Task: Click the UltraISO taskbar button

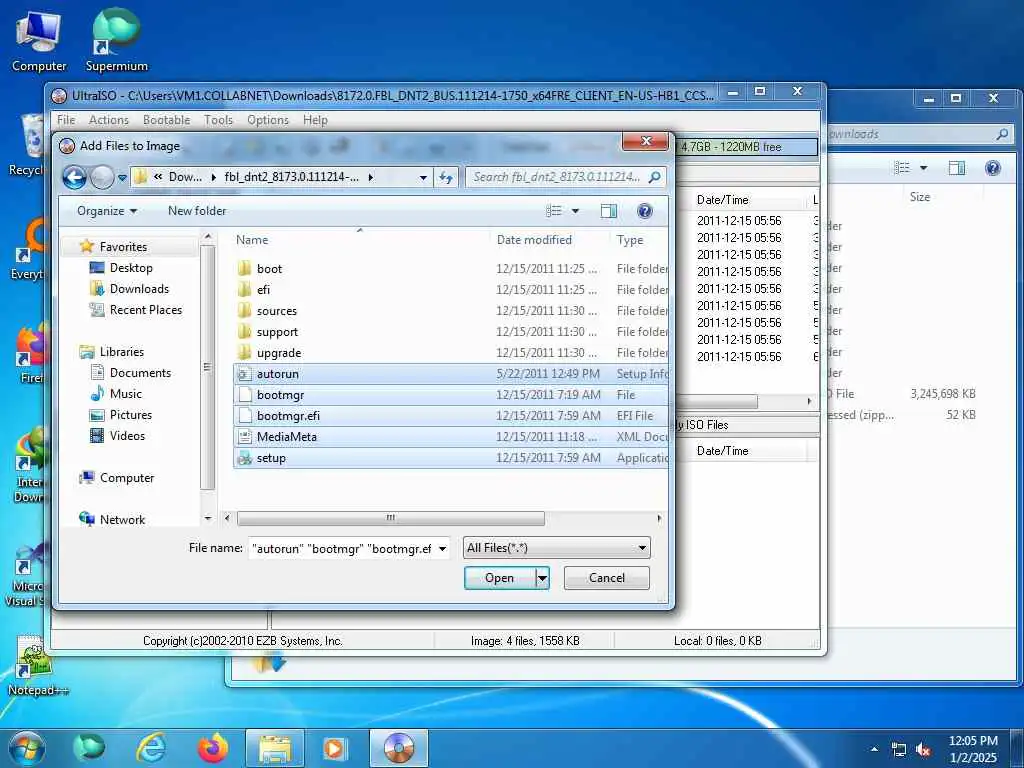Action: [399, 748]
